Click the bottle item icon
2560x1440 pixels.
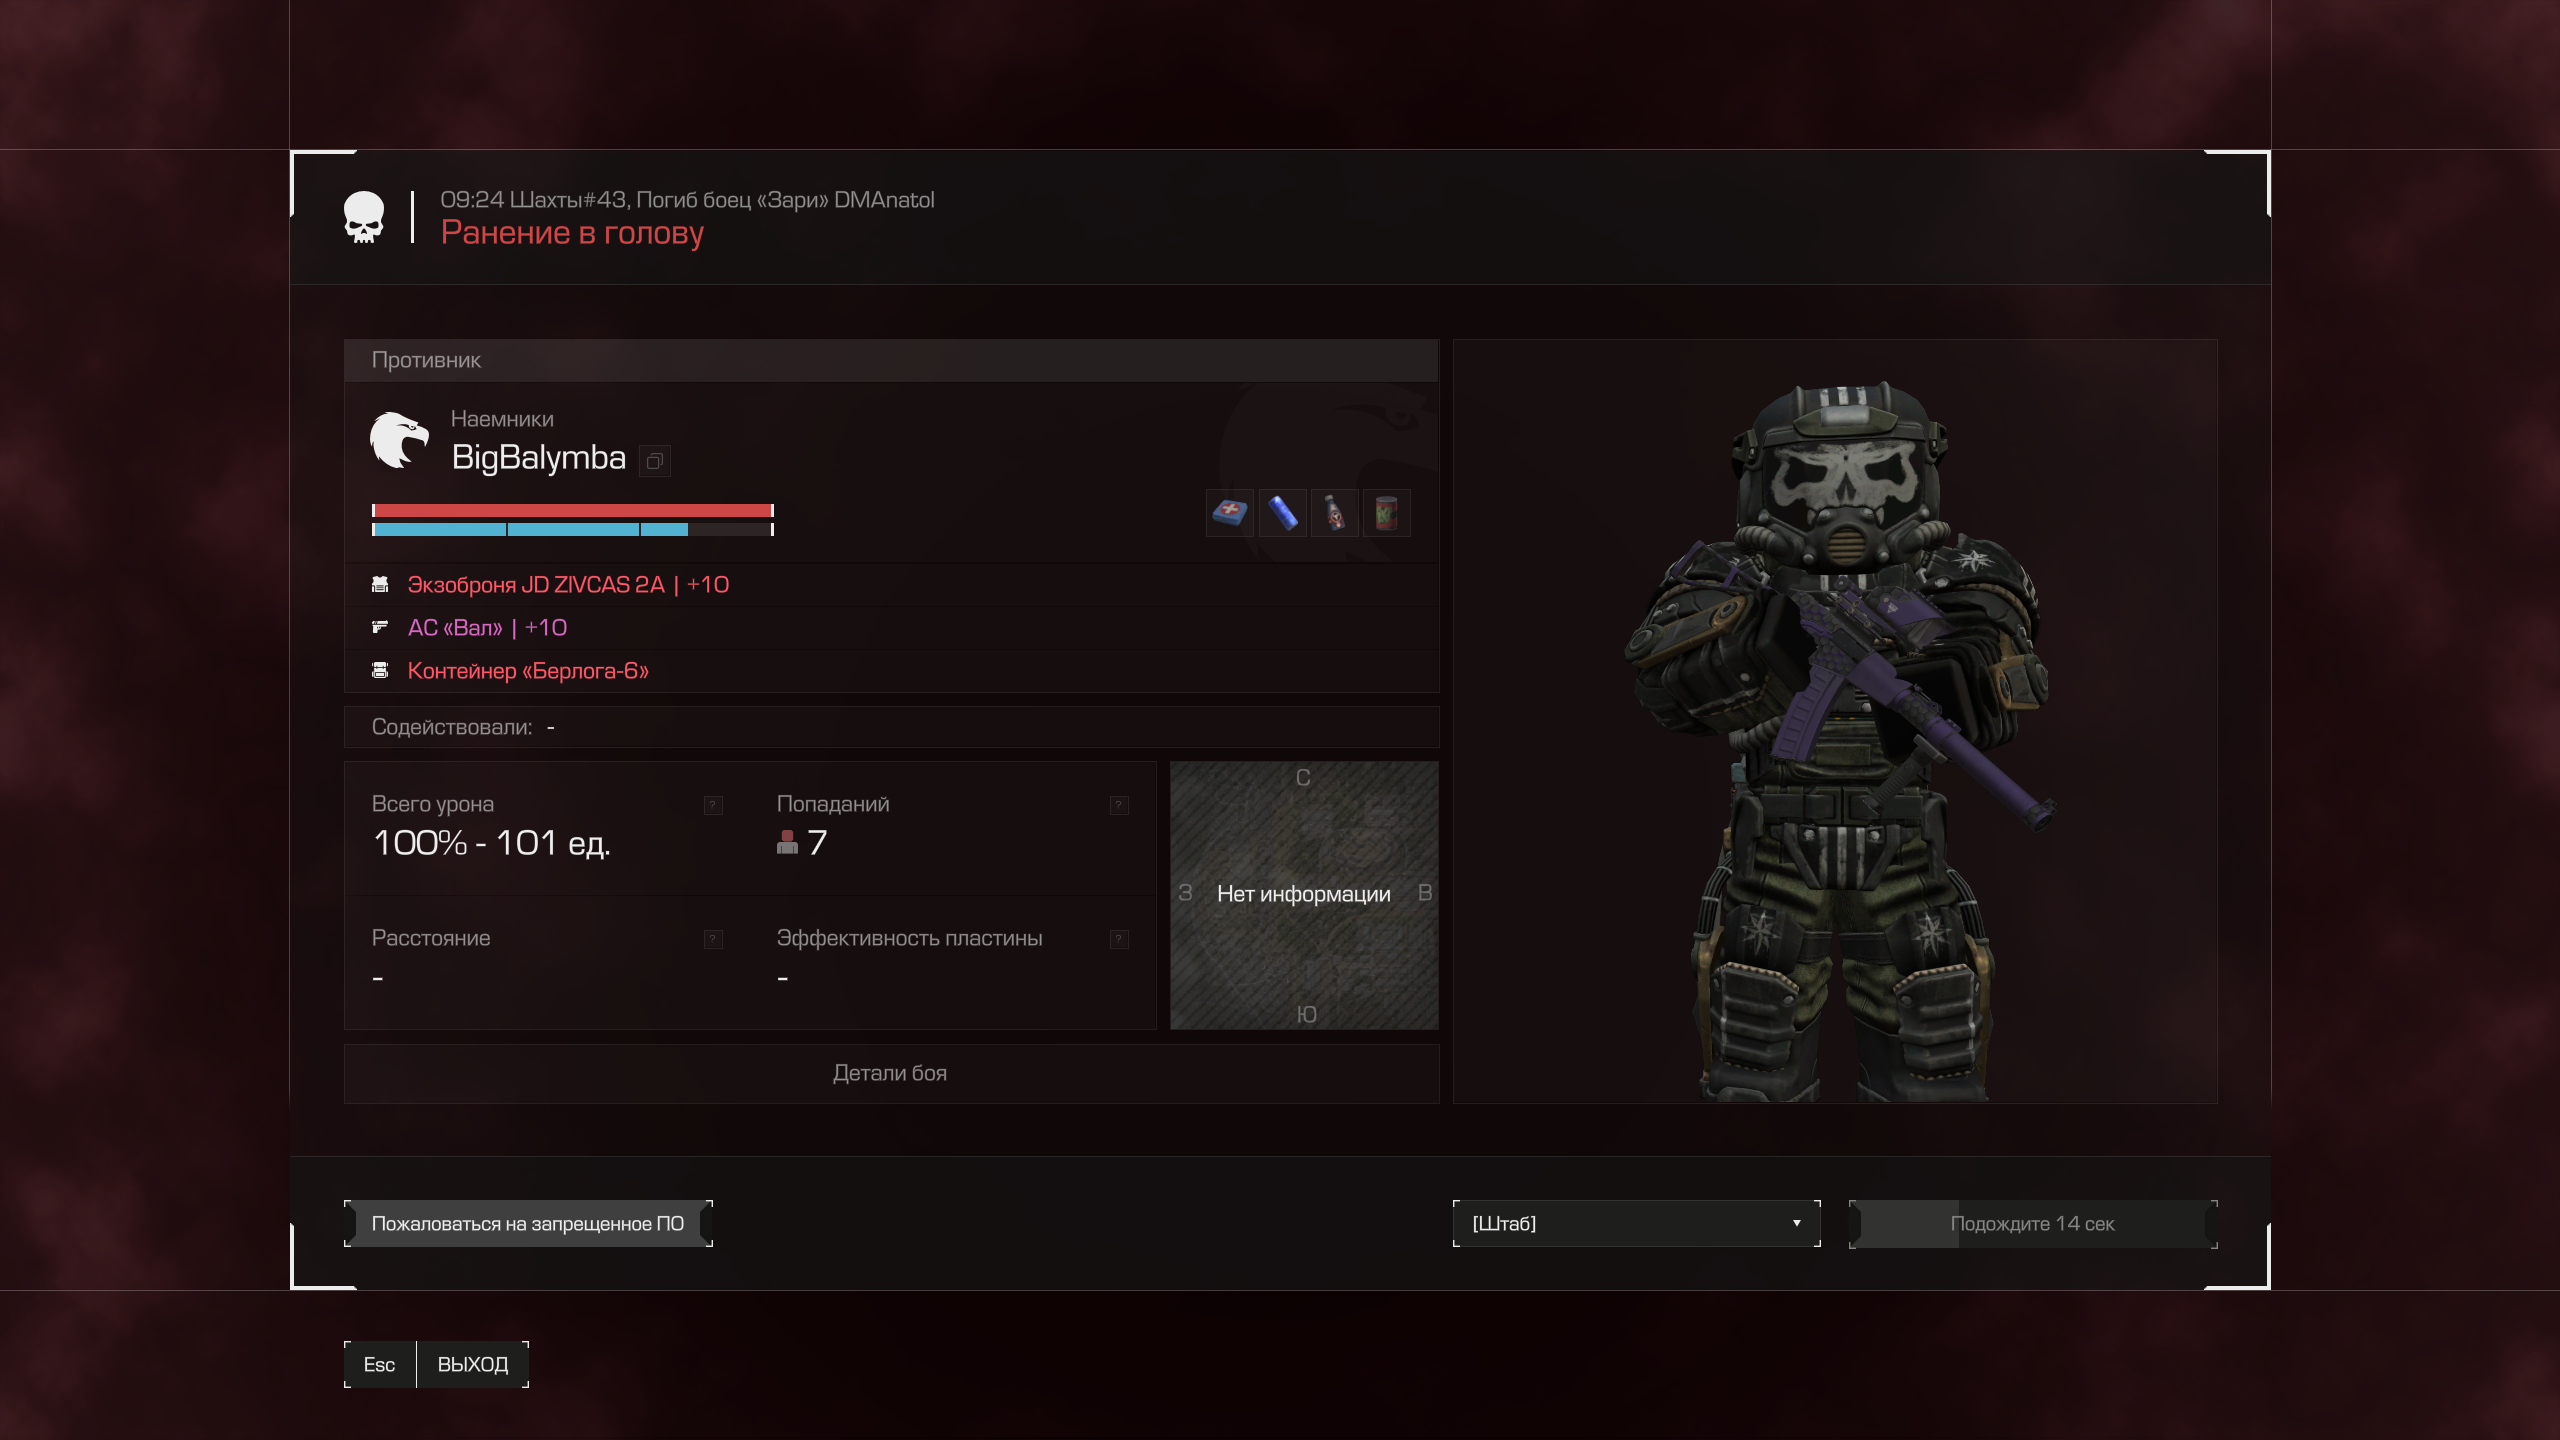(x=1335, y=513)
